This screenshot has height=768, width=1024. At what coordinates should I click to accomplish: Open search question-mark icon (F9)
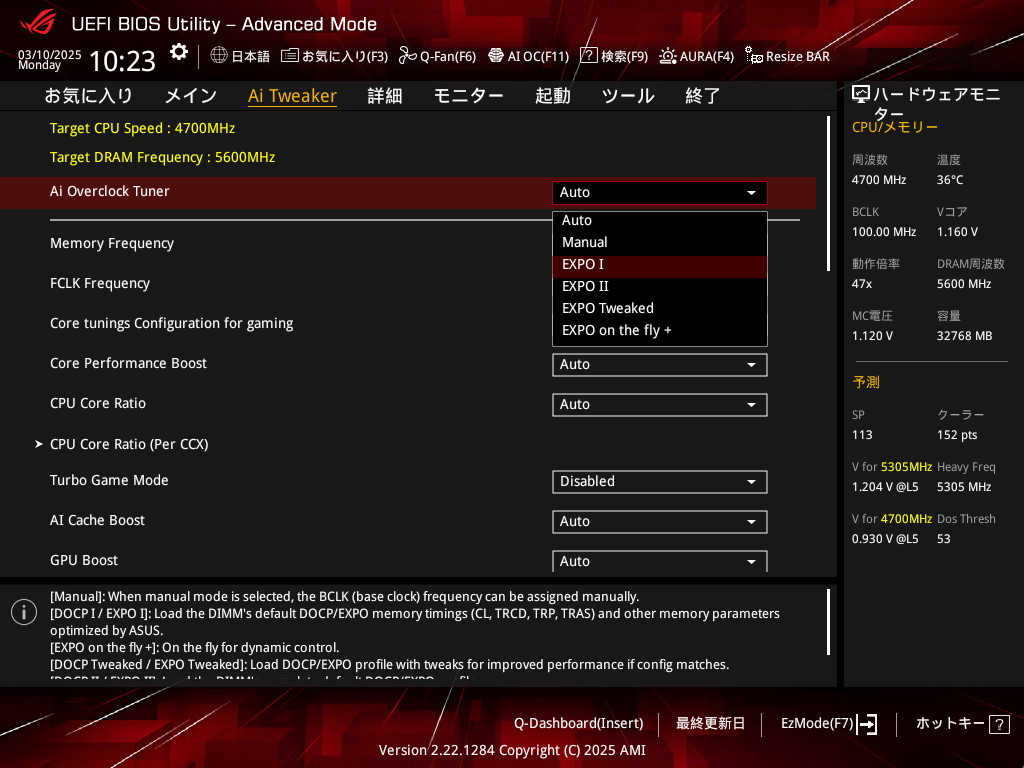(588, 56)
